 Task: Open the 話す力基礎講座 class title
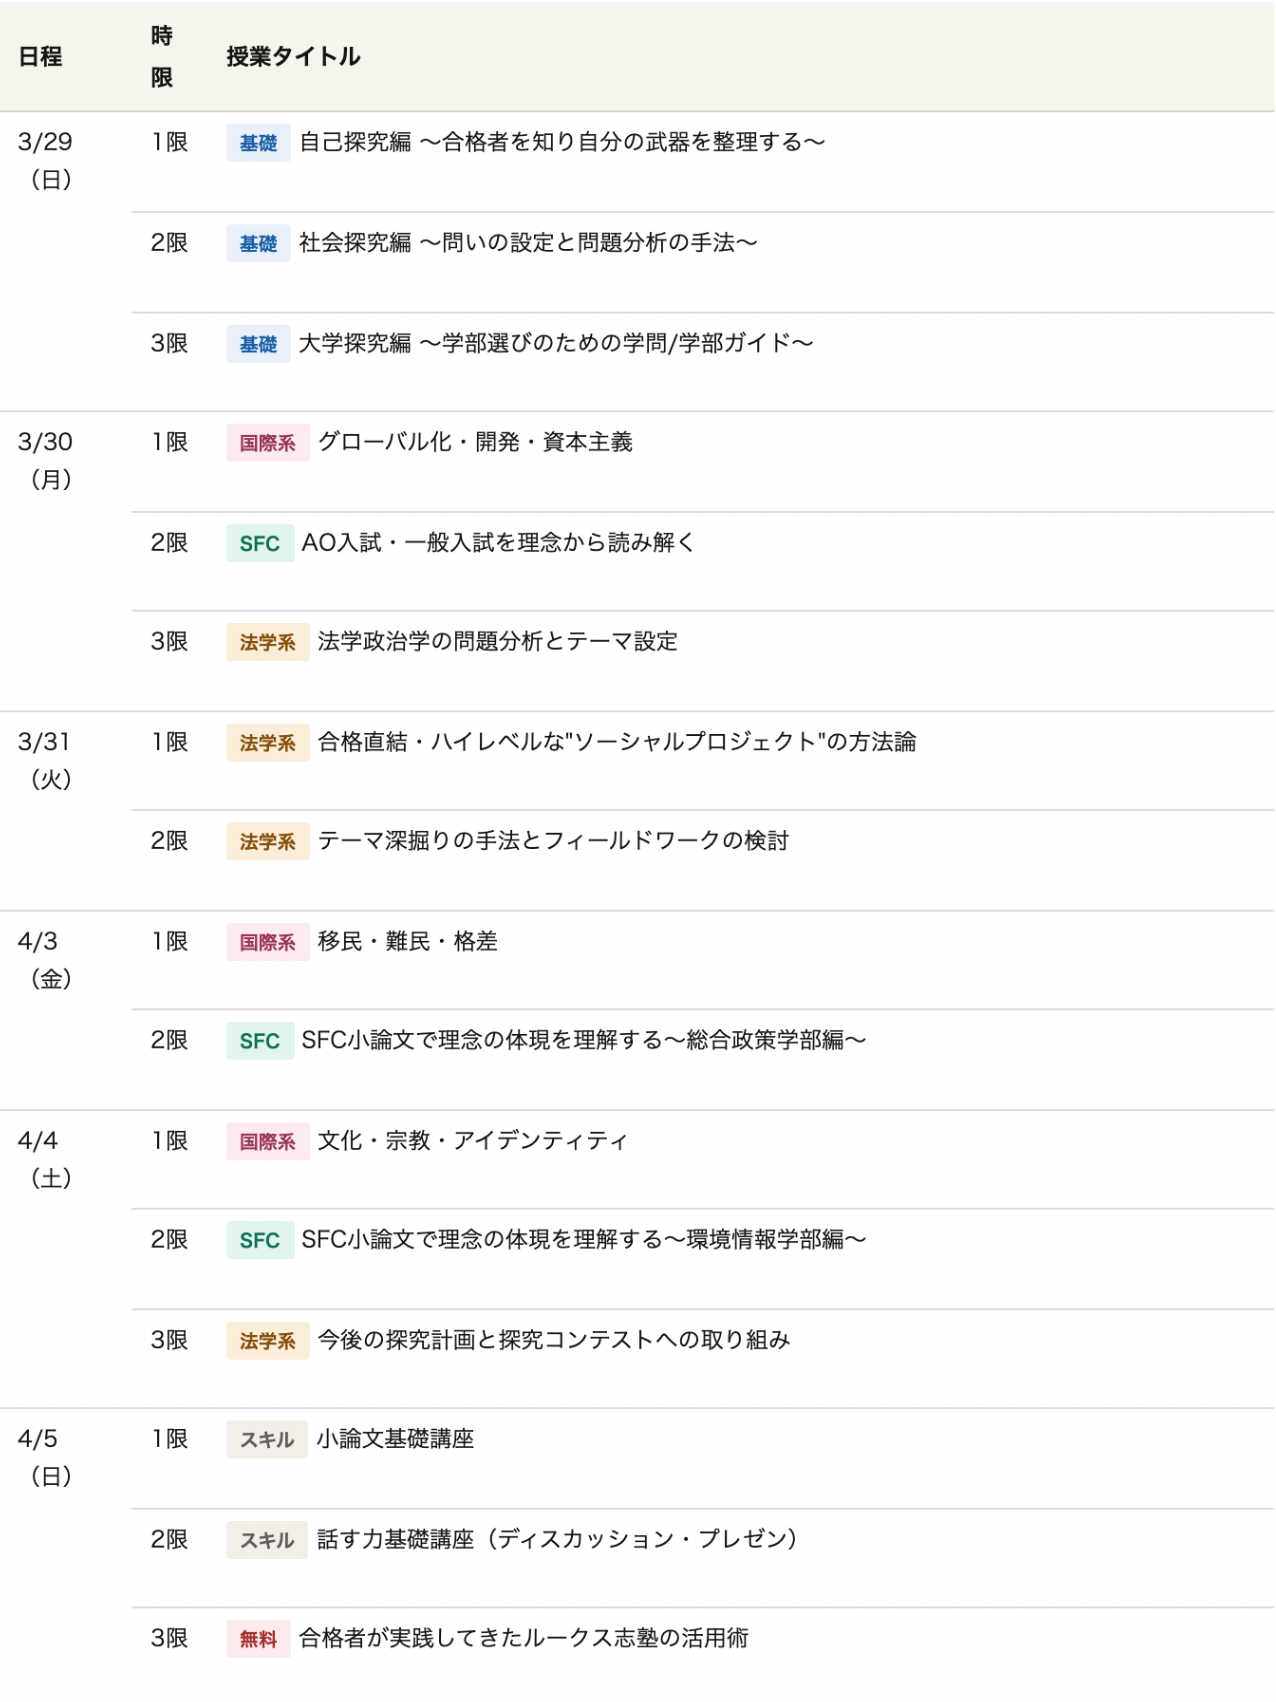pos(556,1539)
